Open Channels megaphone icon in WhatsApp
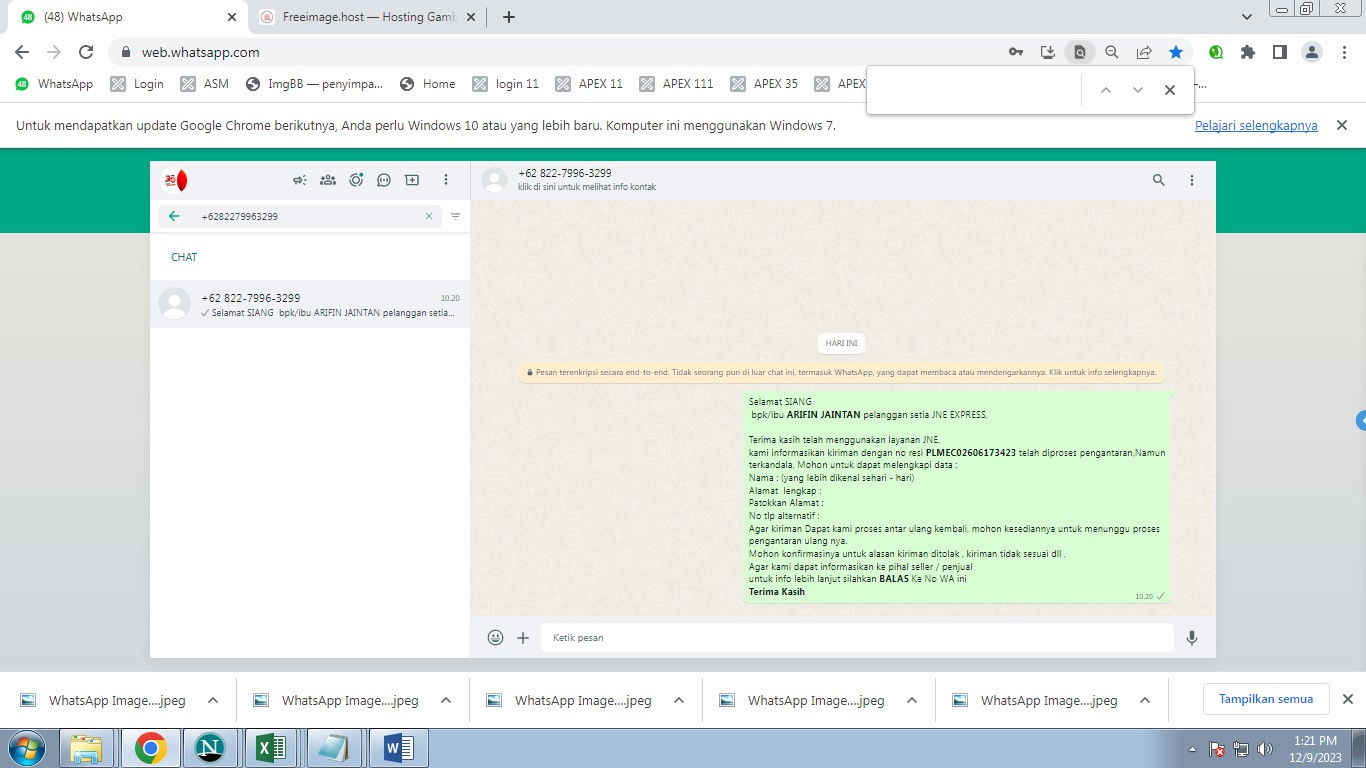The image size is (1366, 768). pos(299,180)
